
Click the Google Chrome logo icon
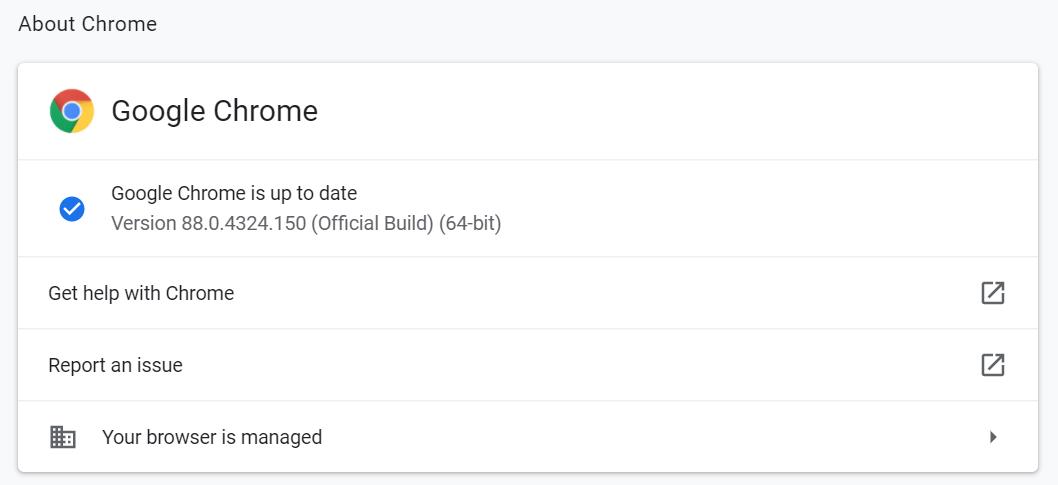pyautogui.click(x=72, y=111)
